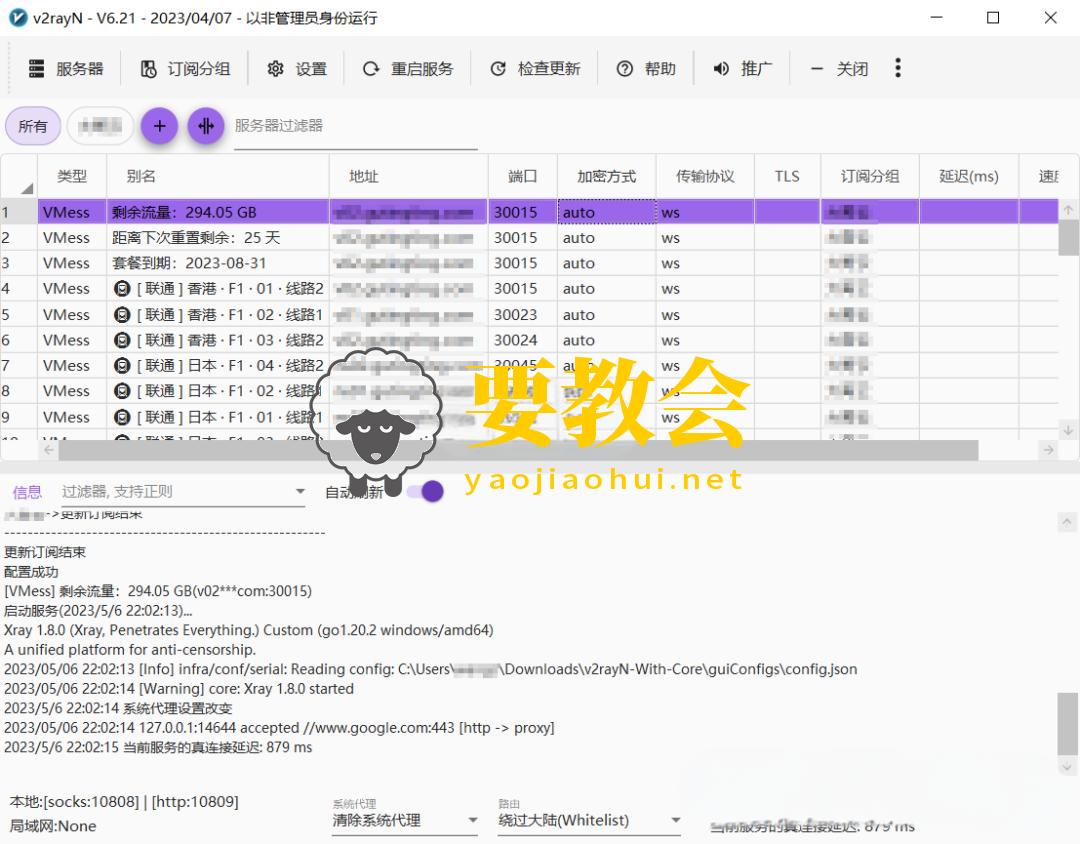Select server 日本 · F1 · 04 · 线路2

click(529, 366)
